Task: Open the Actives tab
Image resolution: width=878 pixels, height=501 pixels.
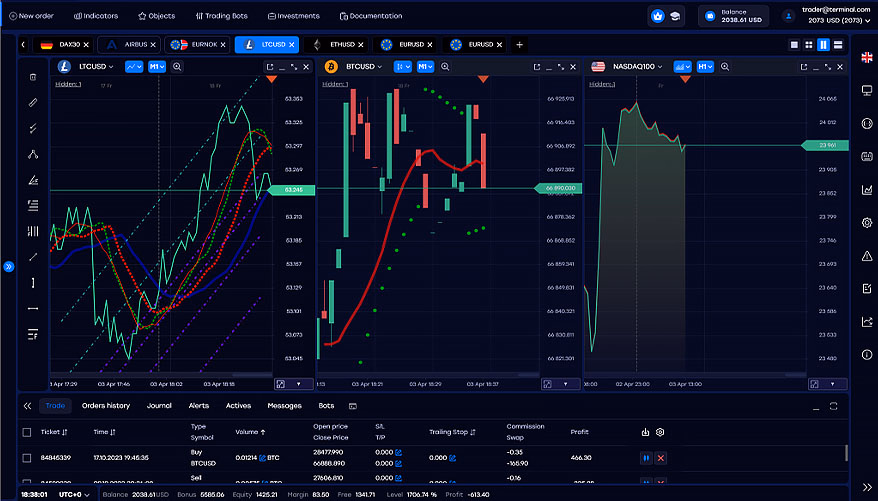Action: [x=238, y=405]
